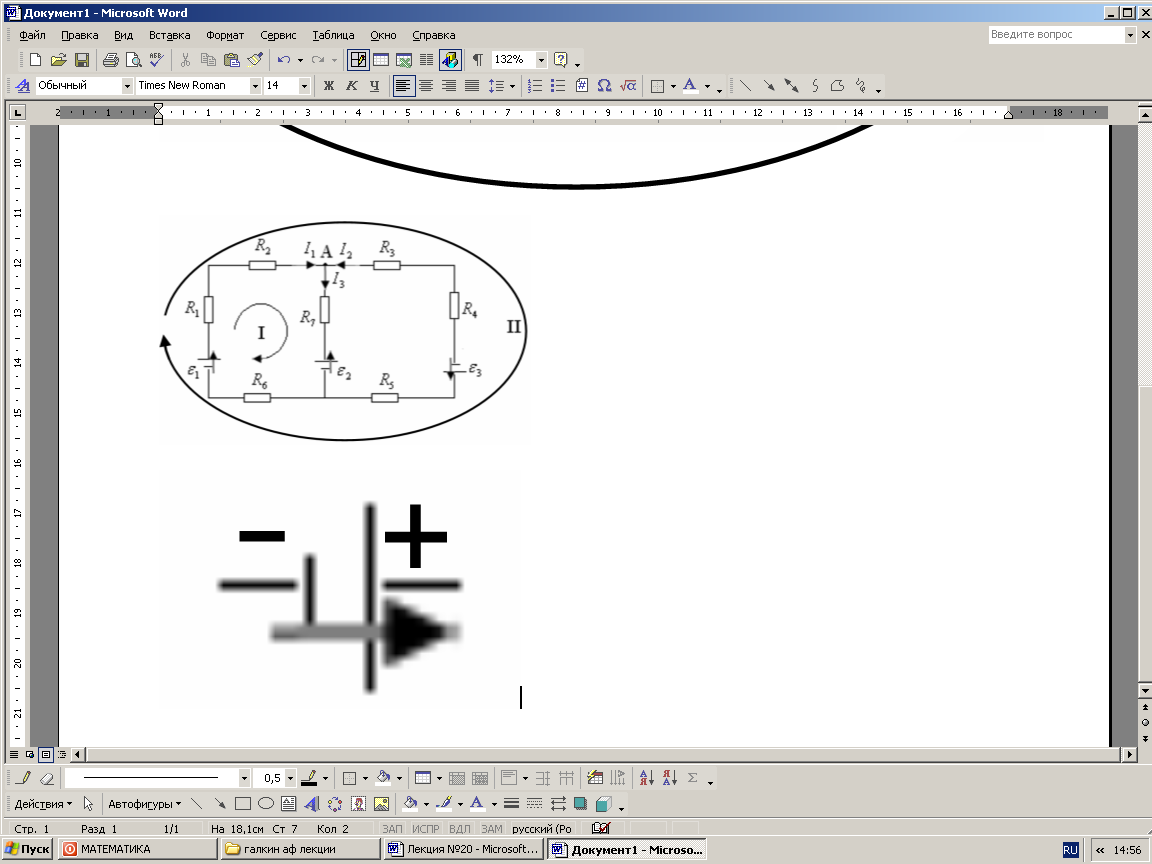This screenshot has height=864, width=1152.
Task: Open print preview
Action: (x=133, y=60)
